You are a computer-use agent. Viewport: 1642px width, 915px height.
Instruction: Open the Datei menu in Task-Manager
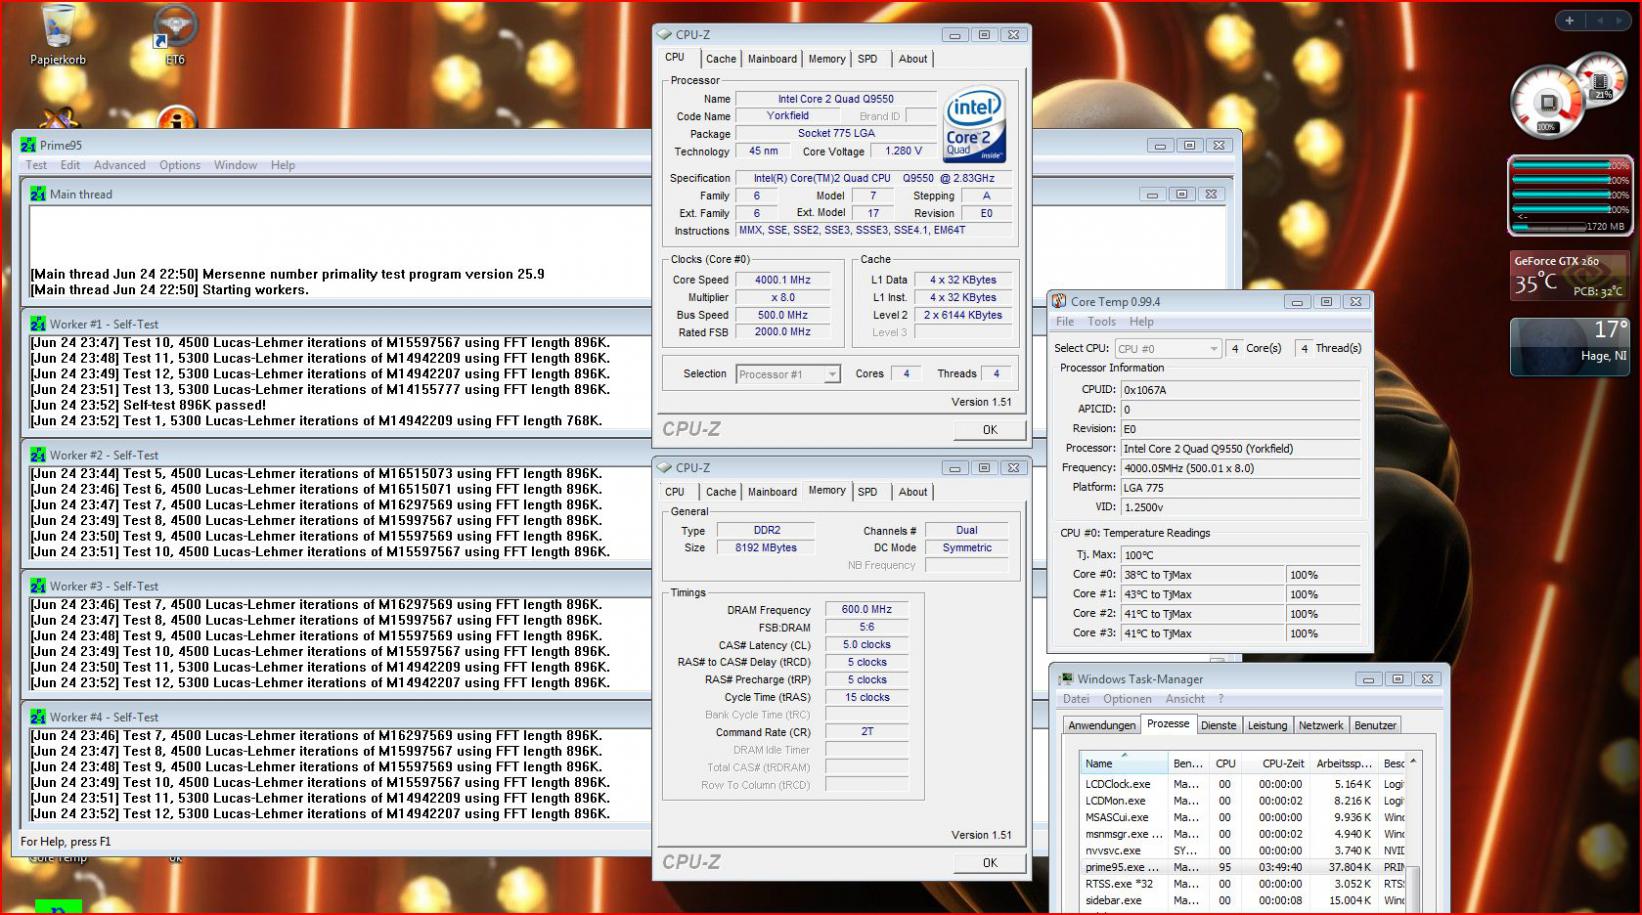pos(1076,699)
